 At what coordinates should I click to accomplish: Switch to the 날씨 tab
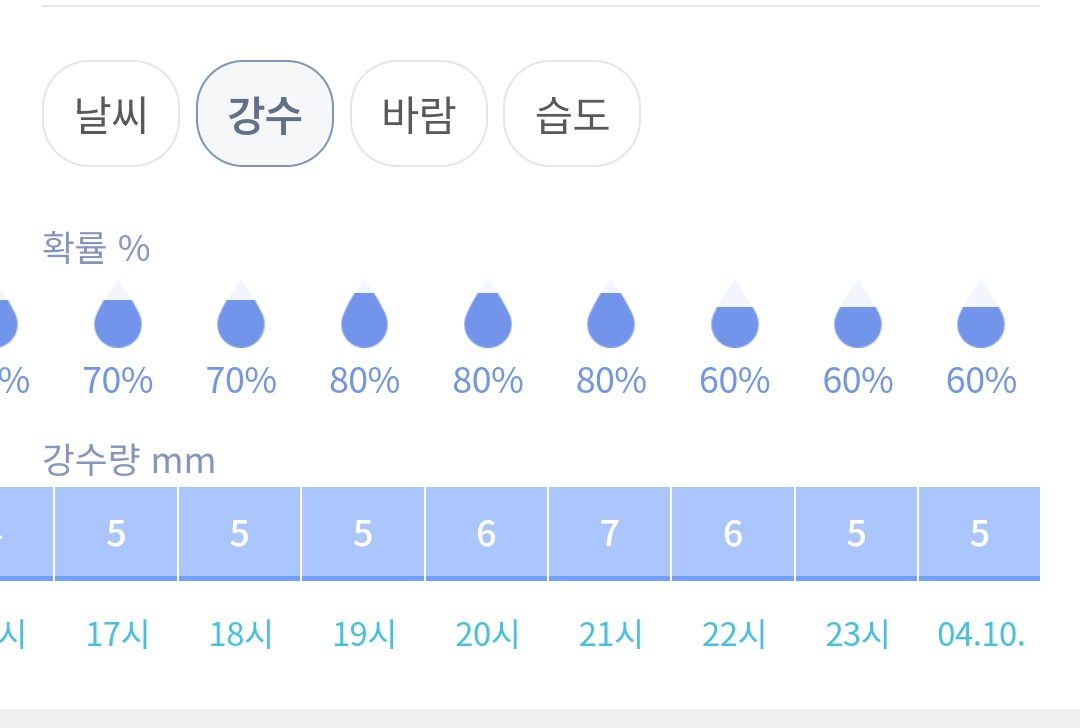point(111,114)
